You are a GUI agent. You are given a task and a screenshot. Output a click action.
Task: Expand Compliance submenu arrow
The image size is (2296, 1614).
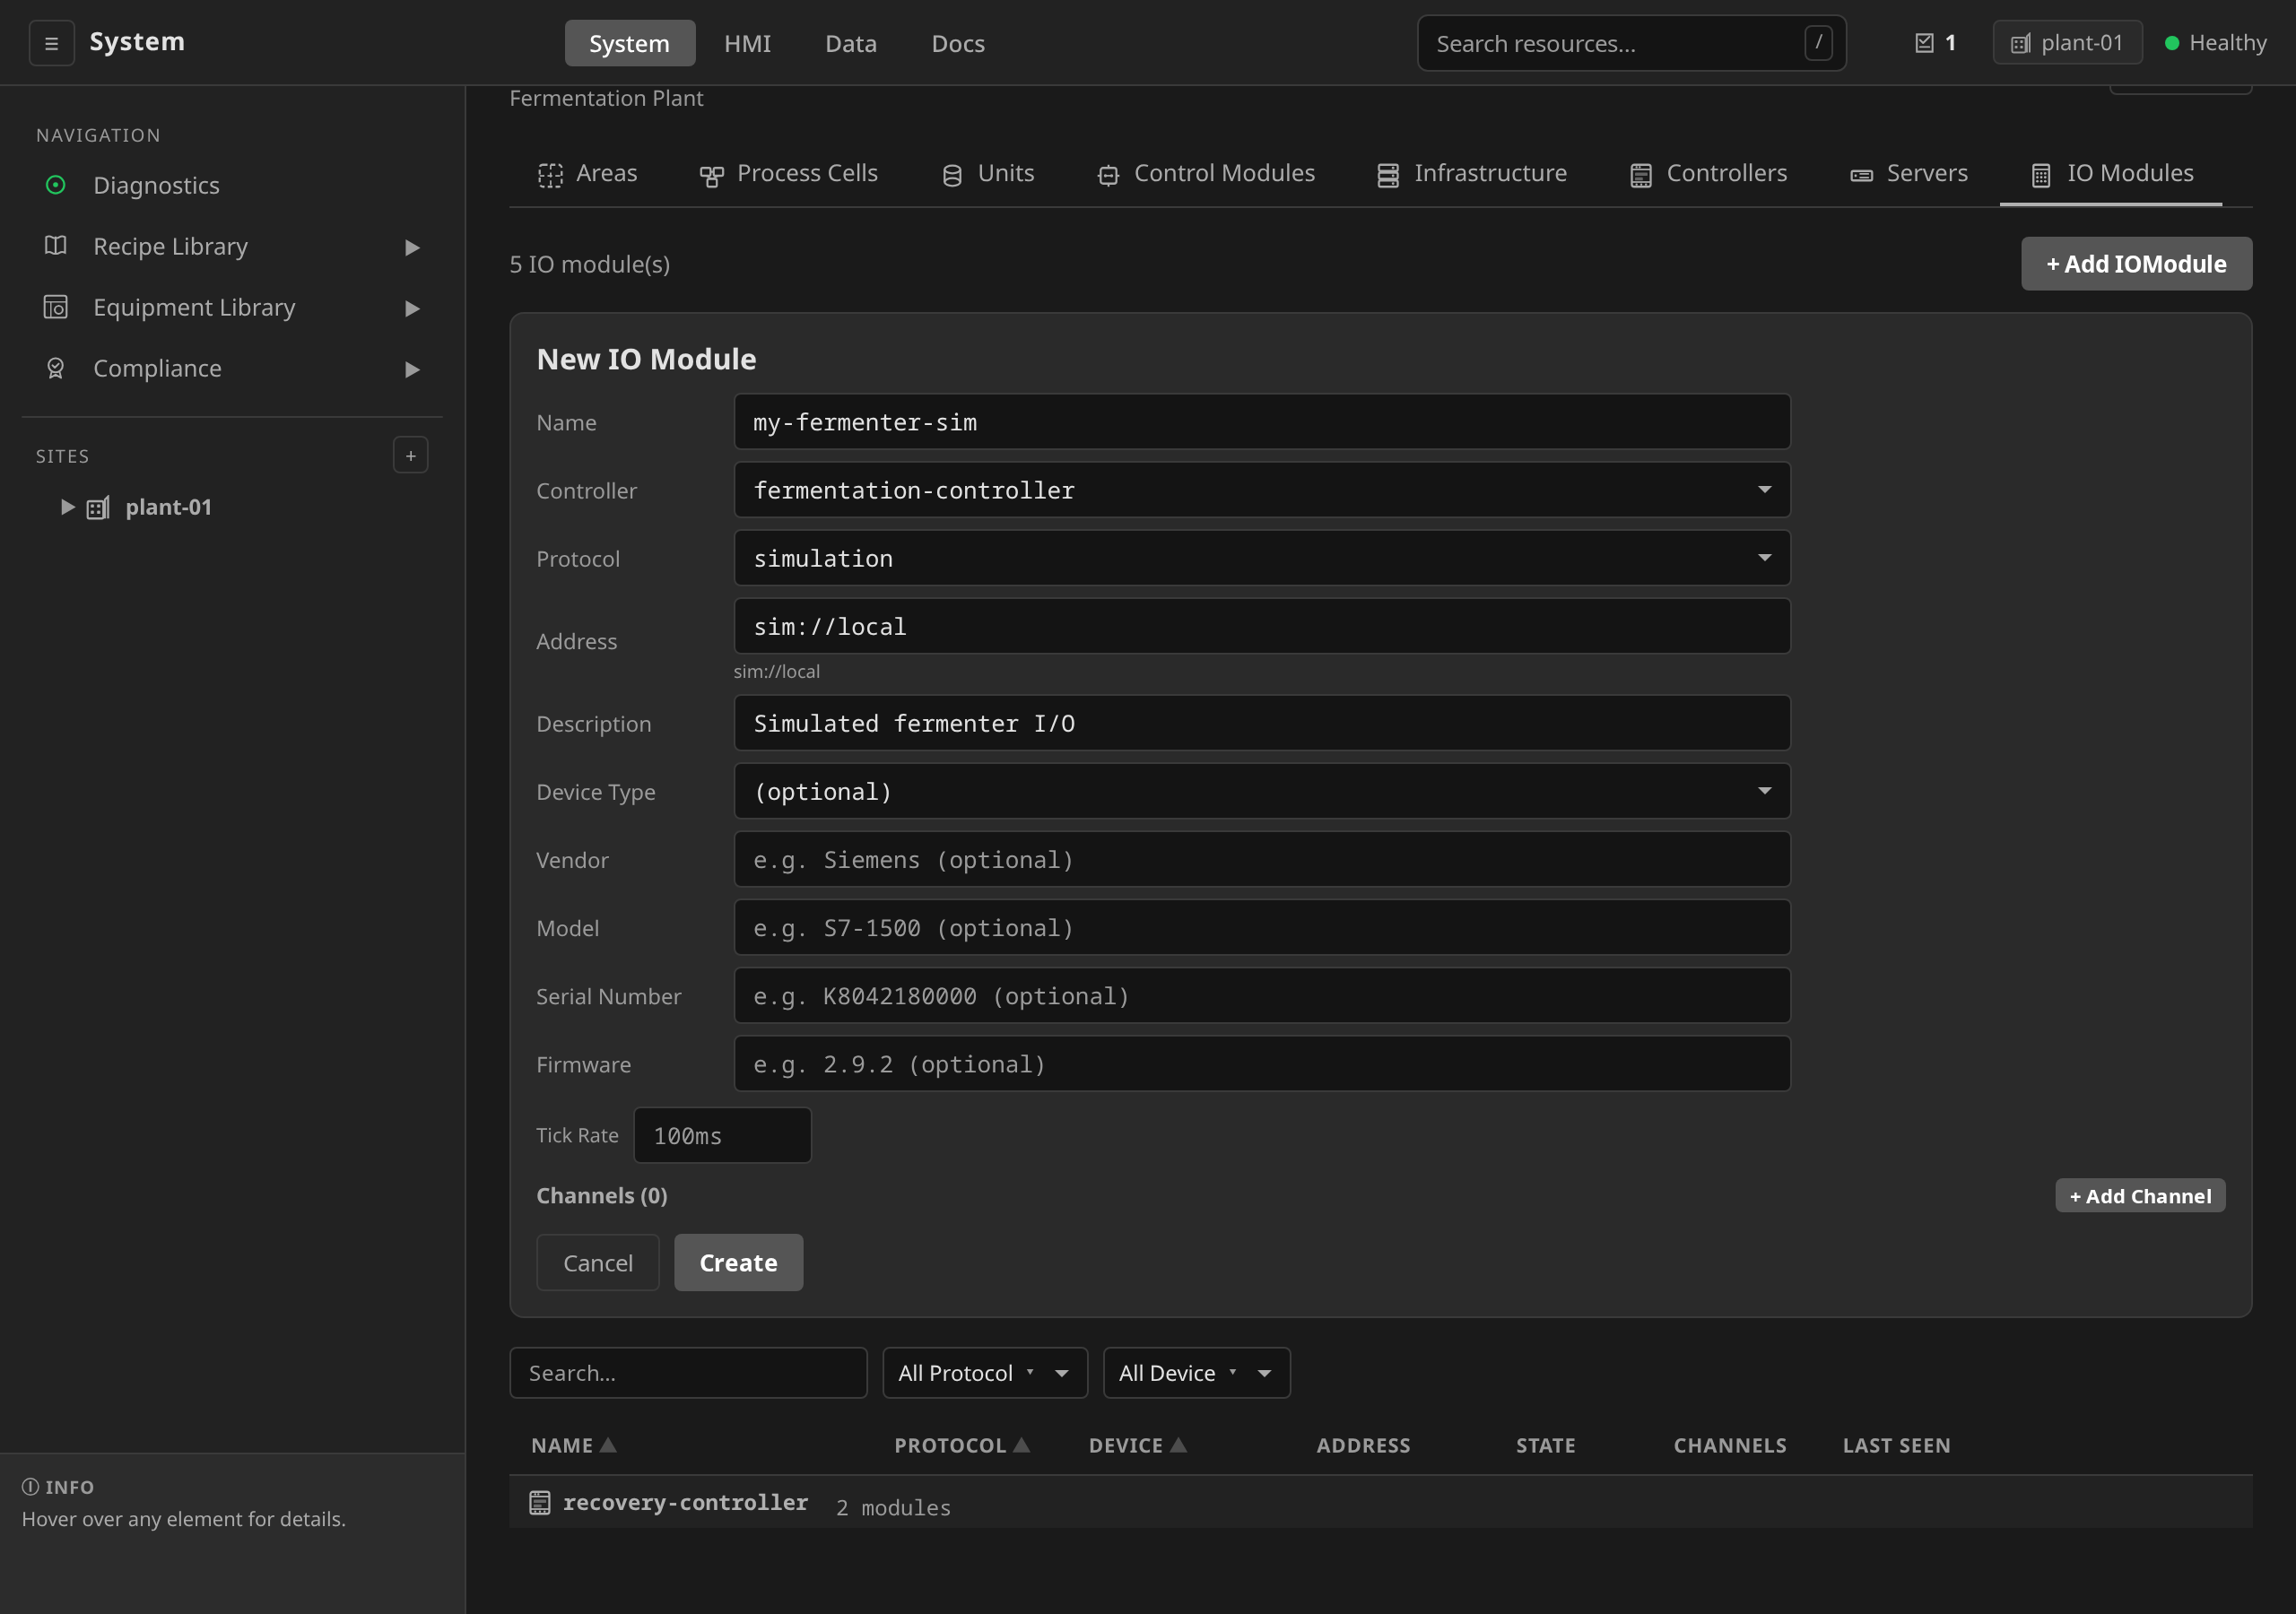tap(412, 369)
